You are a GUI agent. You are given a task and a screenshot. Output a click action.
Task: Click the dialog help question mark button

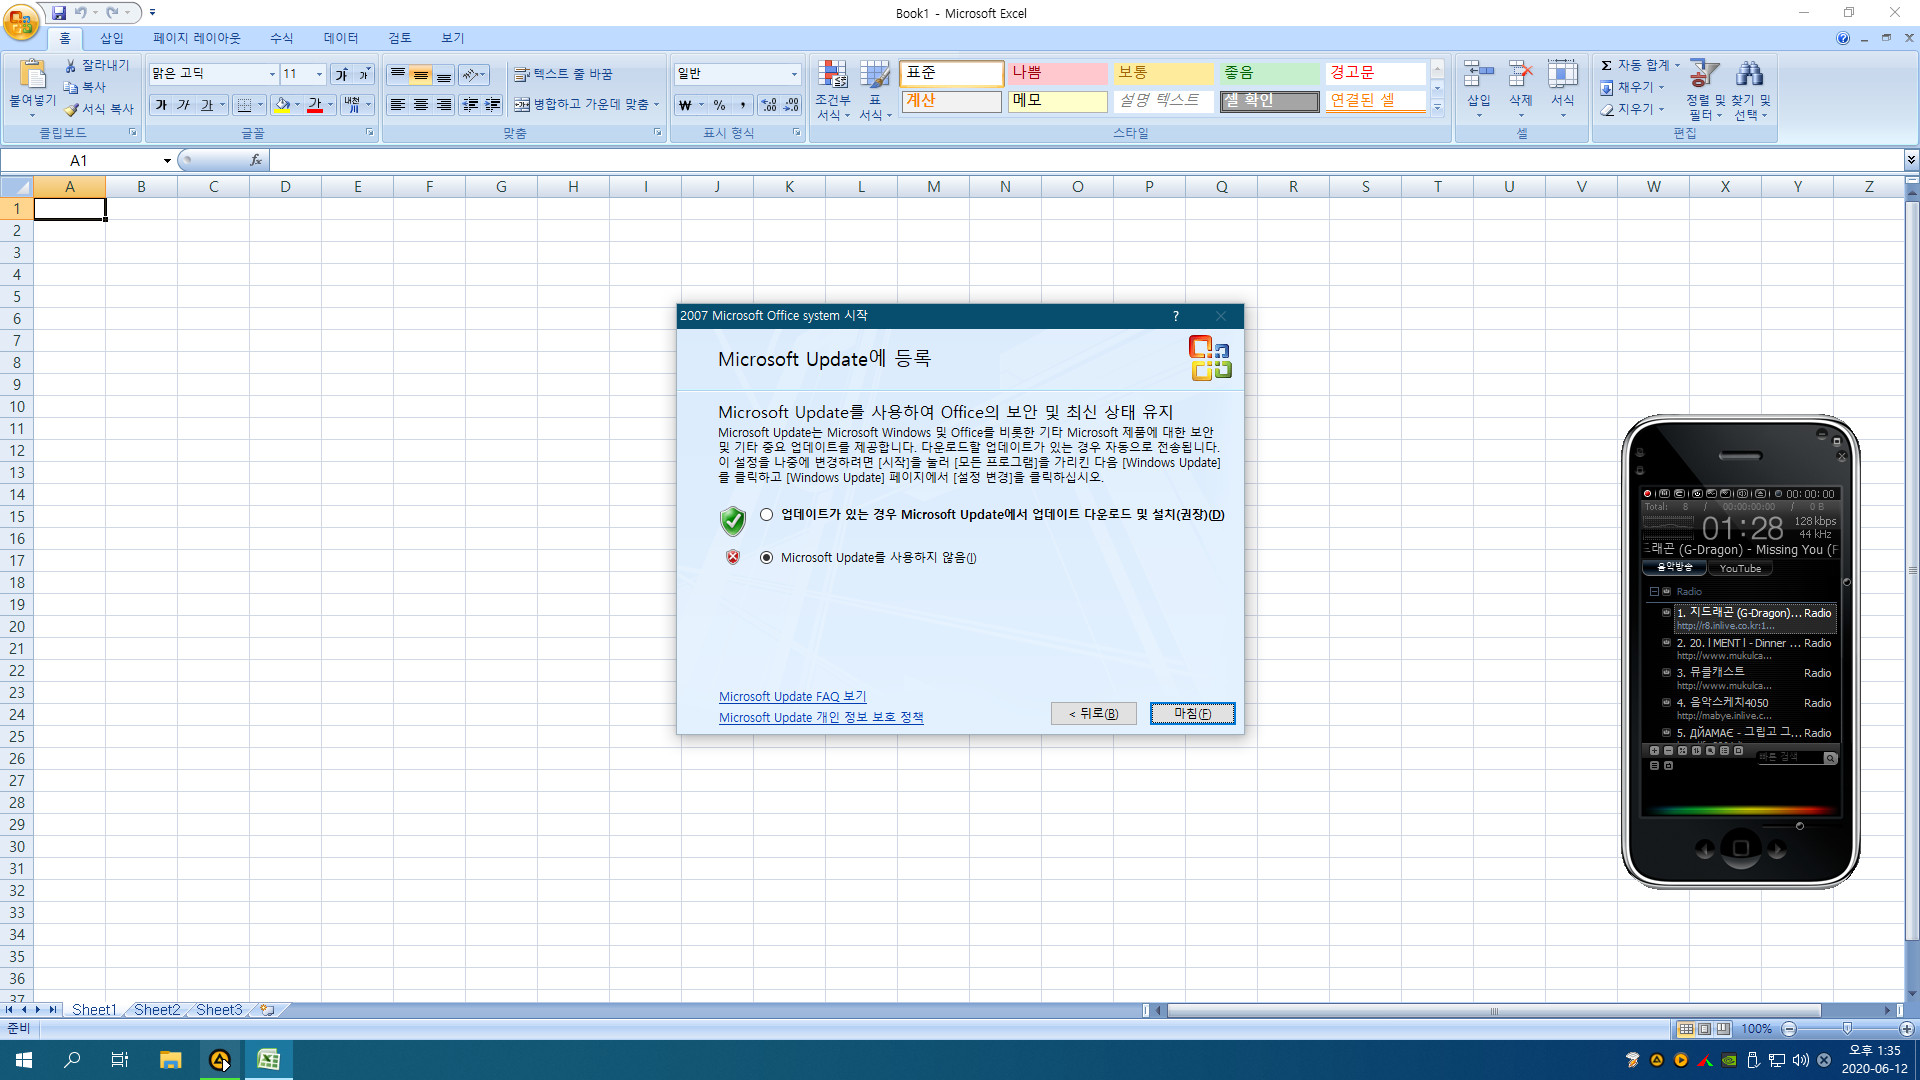pos(1176,316)
